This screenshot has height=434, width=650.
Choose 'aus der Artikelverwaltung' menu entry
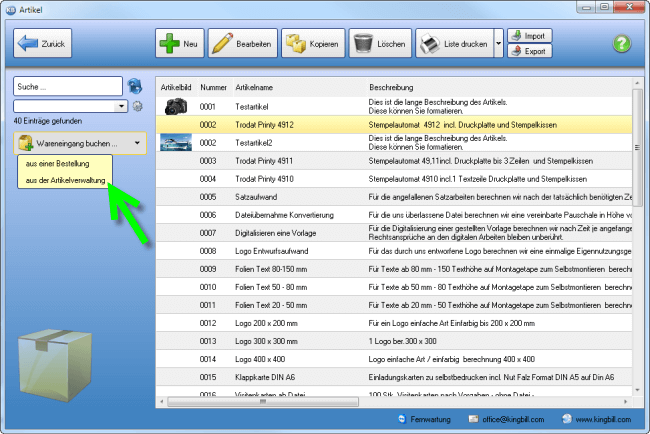tap(65, 180)
